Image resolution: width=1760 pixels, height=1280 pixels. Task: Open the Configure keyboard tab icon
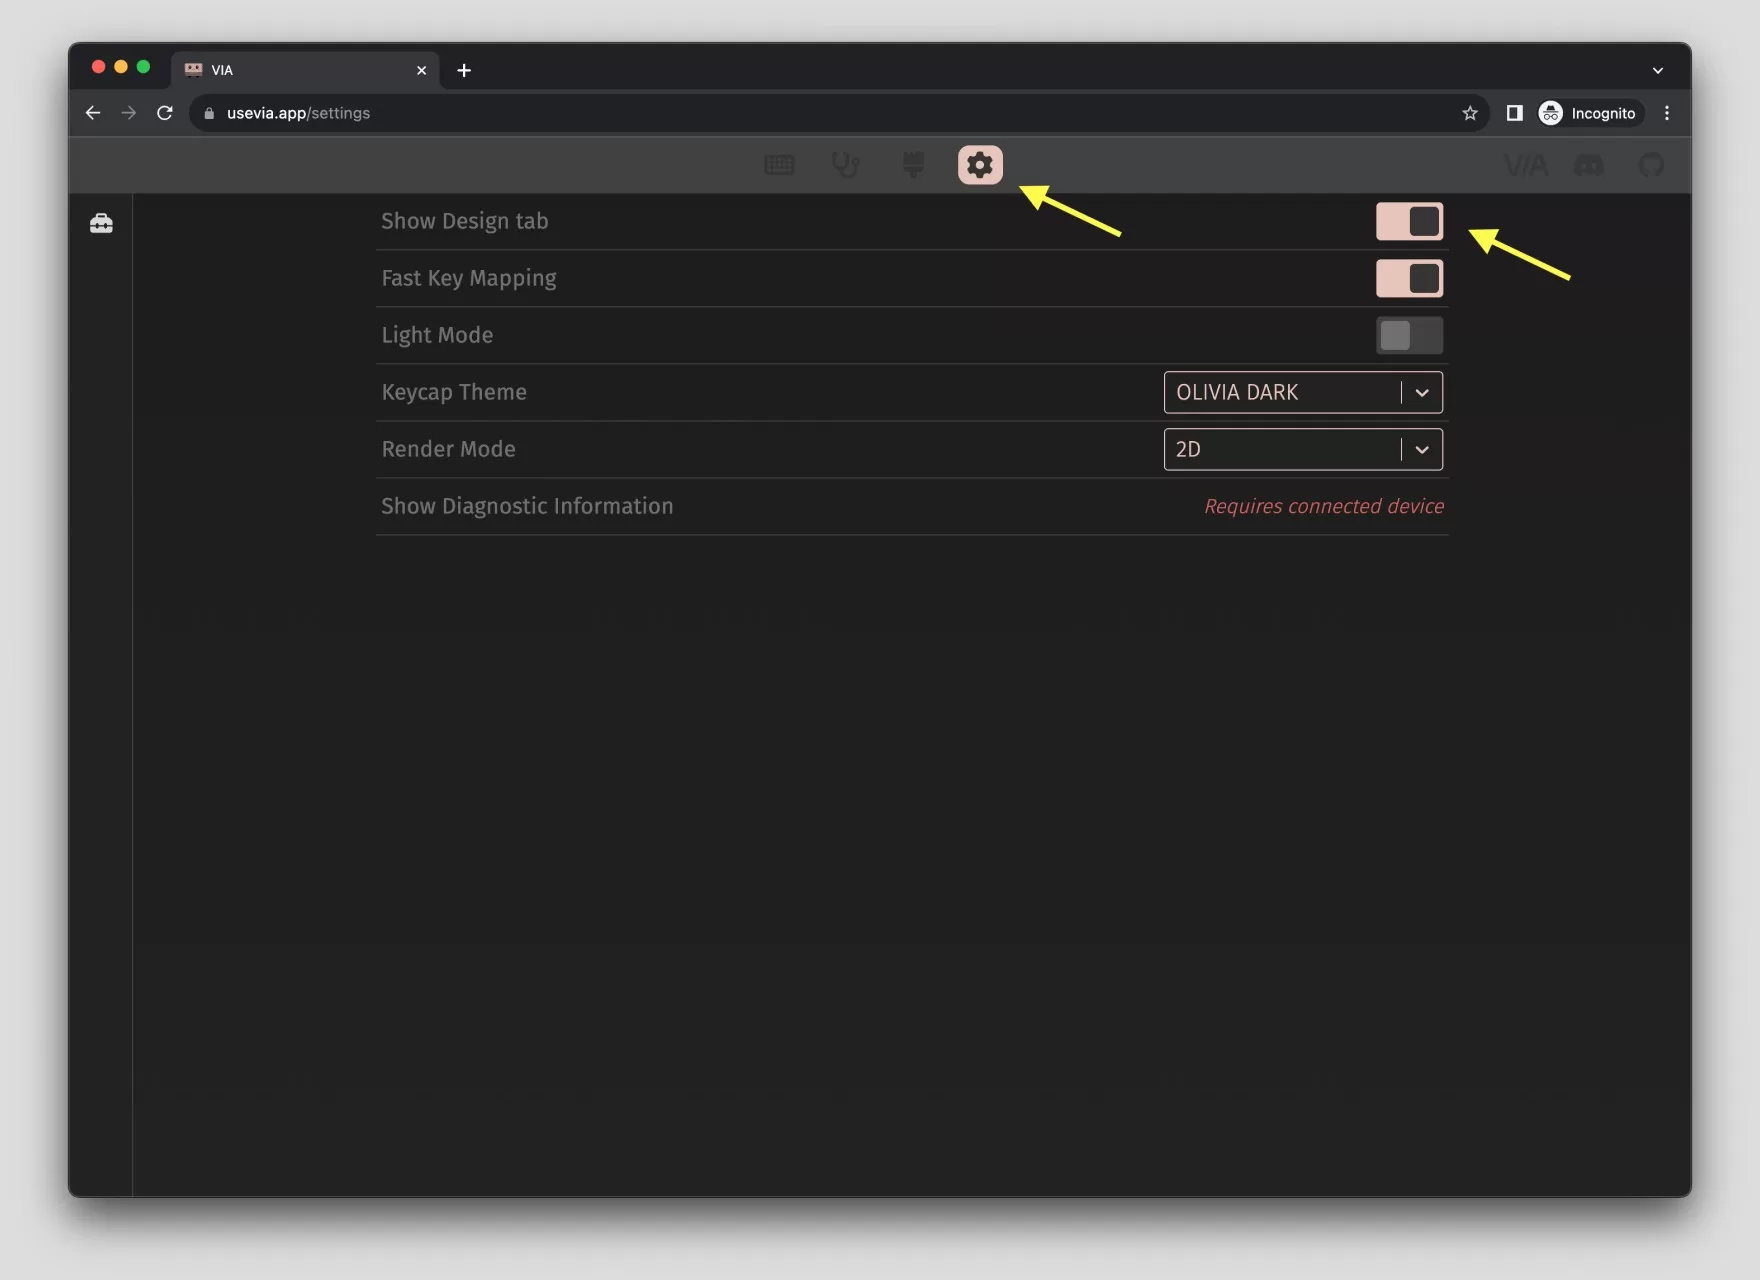click(x=779, y=165)
